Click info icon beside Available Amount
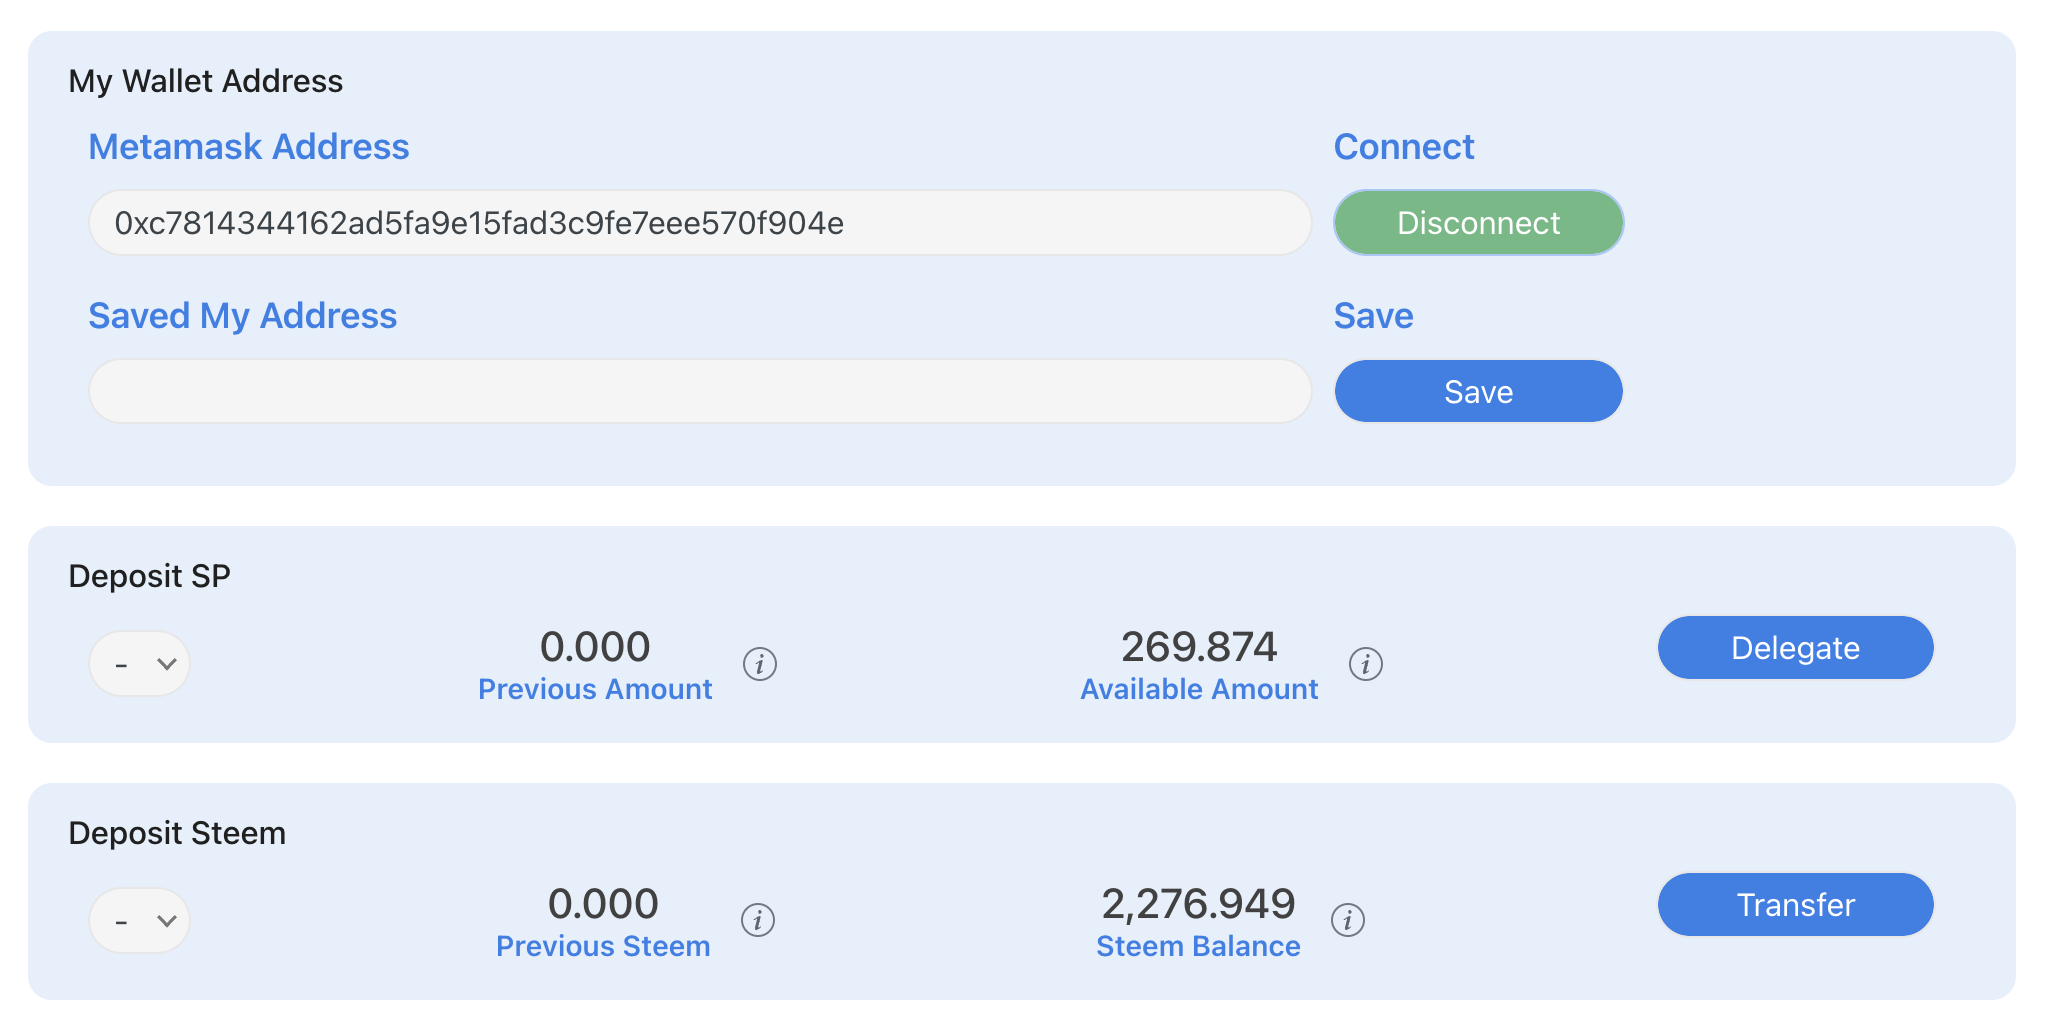Image resolution: width=2048 pixels, height=1032 pixels. click(1366, 664)
